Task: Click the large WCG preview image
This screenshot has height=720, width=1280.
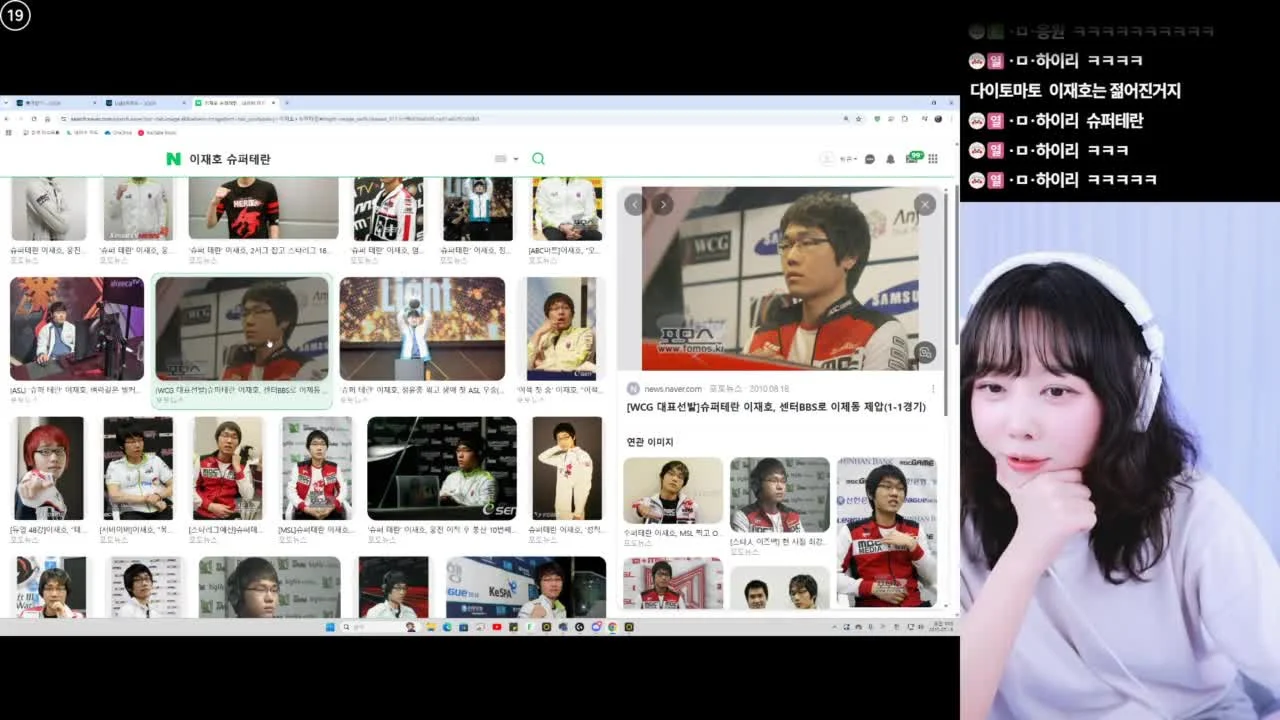Action: click(781, 278)
